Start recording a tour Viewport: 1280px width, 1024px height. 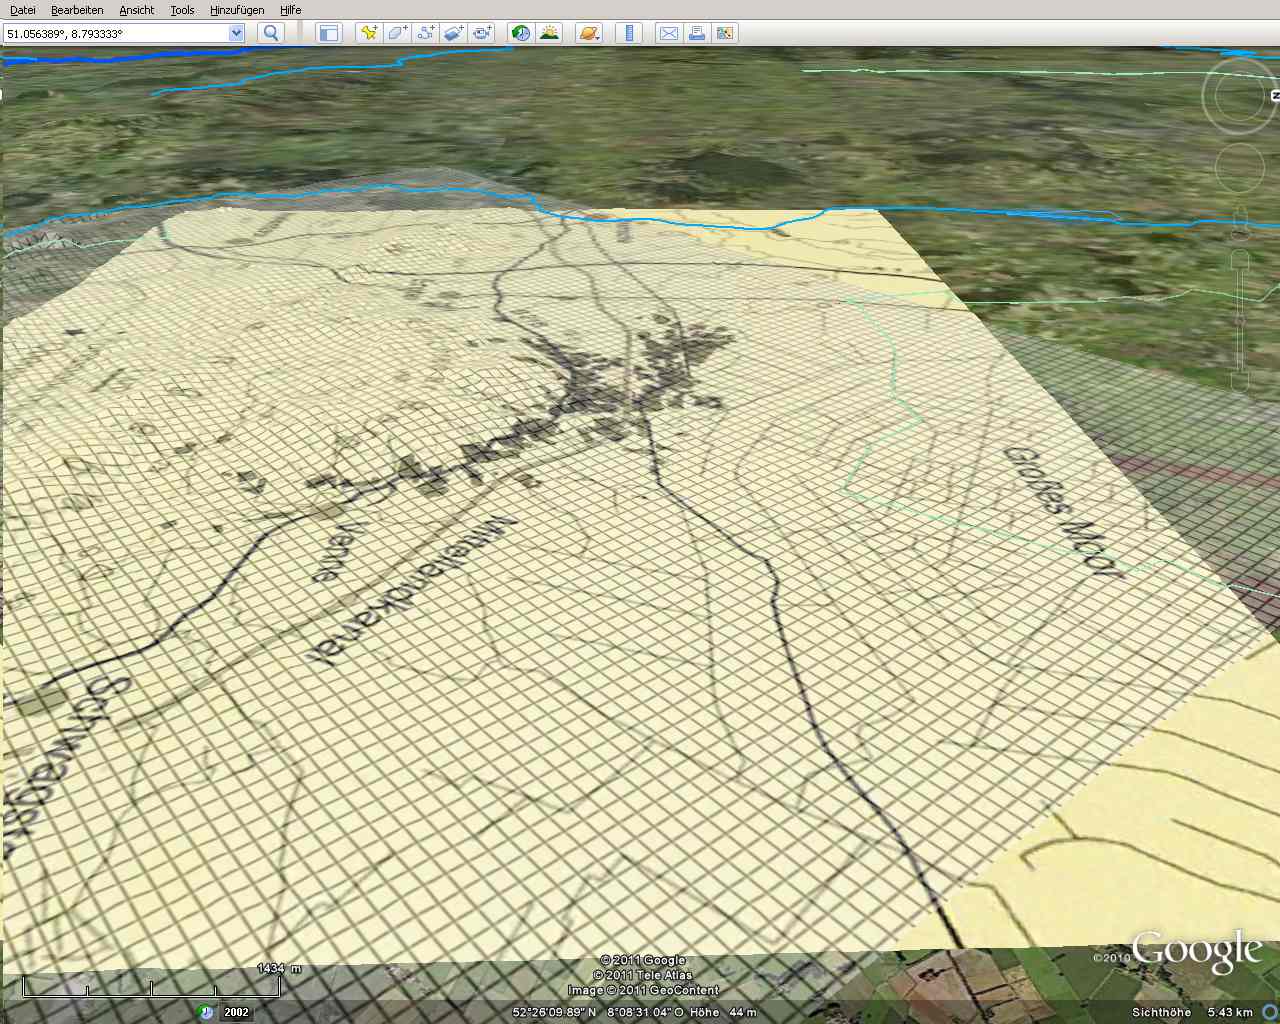click(x=482, y=33)
